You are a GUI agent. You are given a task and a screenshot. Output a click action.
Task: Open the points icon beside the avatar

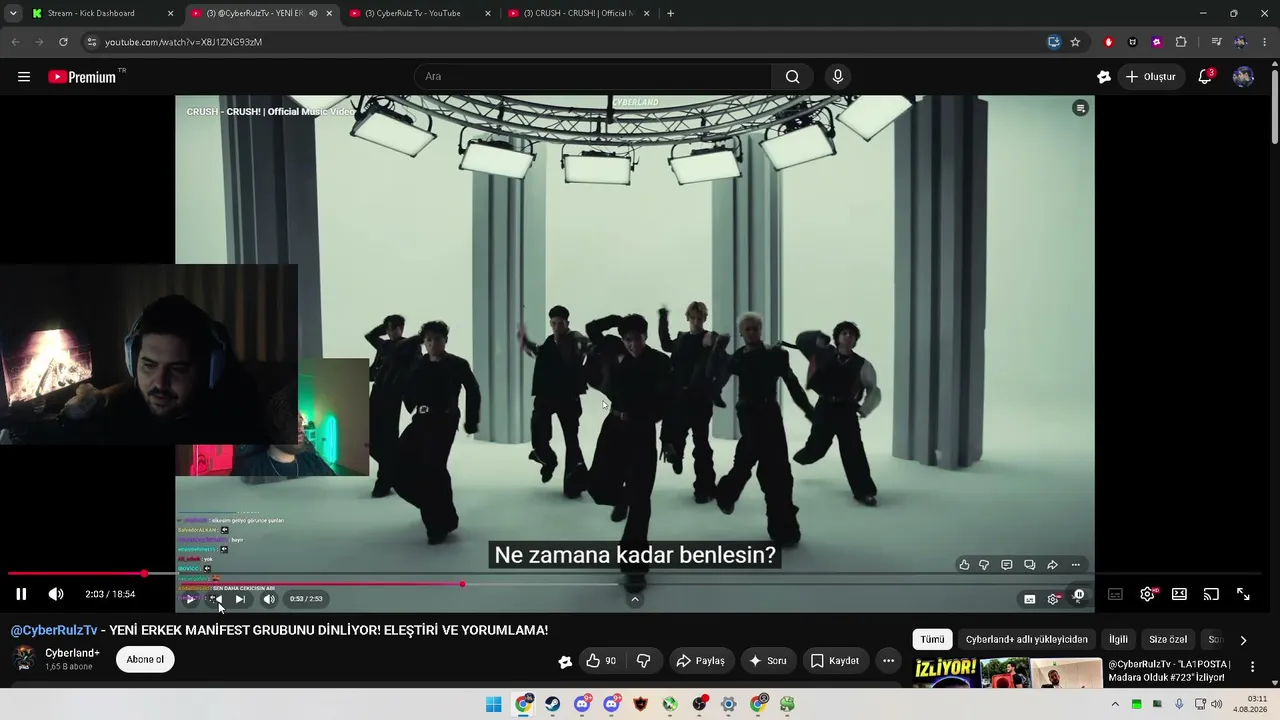click(x=1104, y=77)
